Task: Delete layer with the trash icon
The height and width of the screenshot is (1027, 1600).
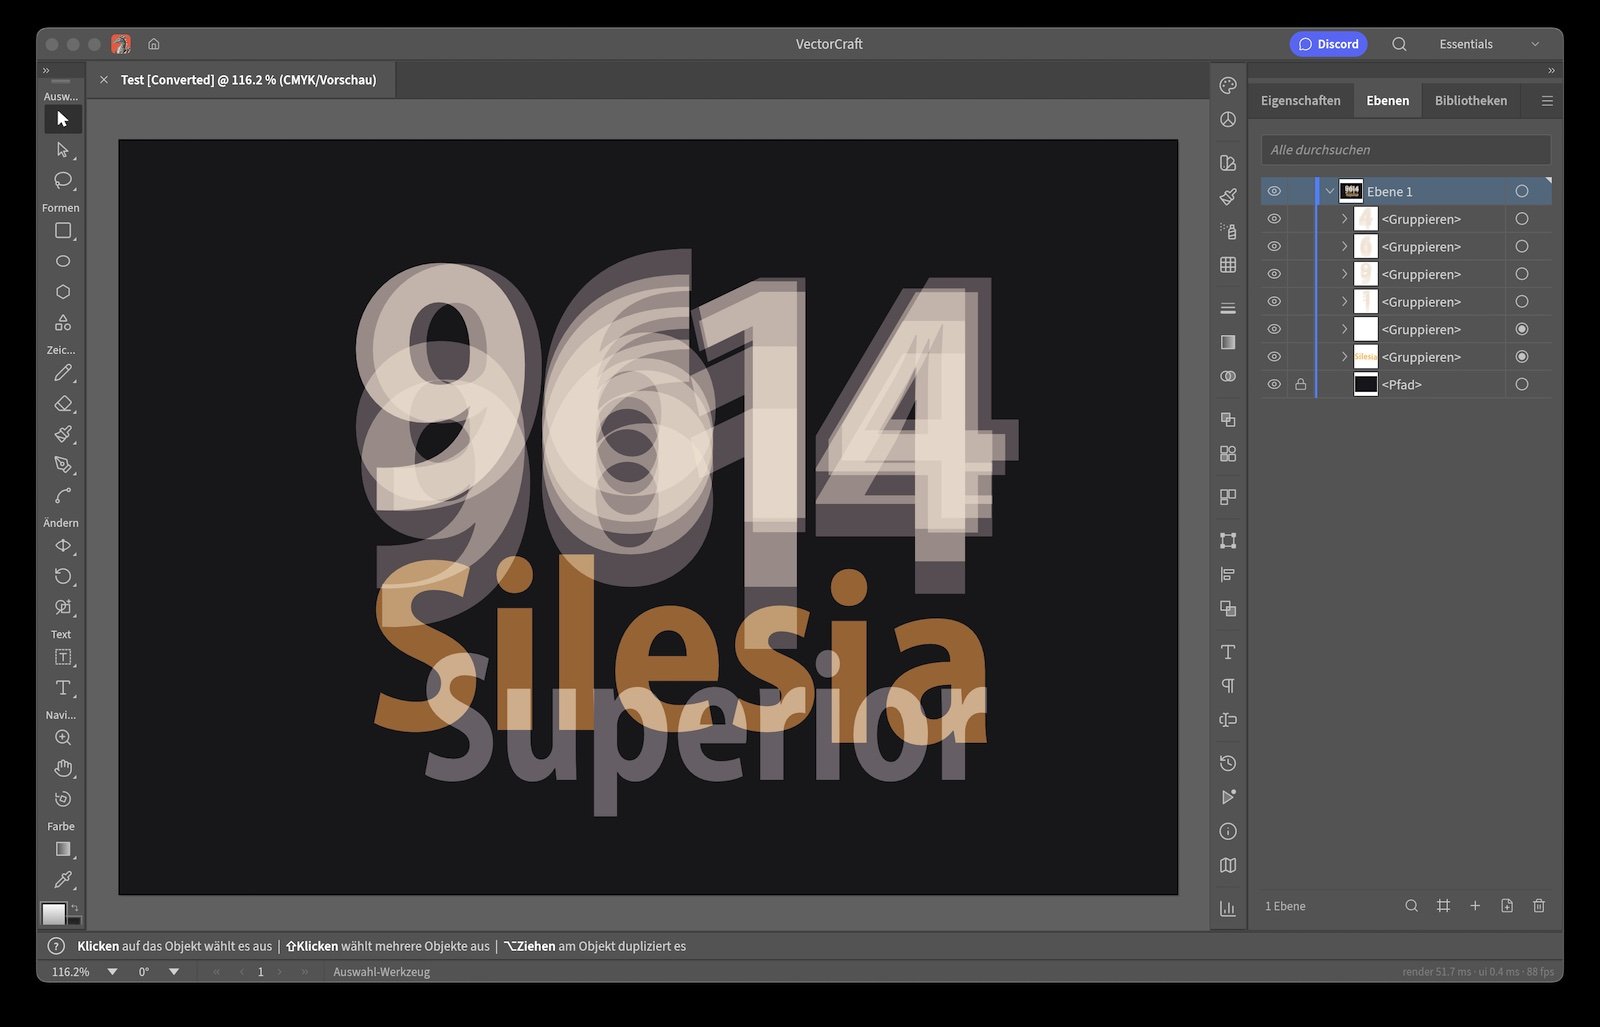Action: click(1539, 906)
